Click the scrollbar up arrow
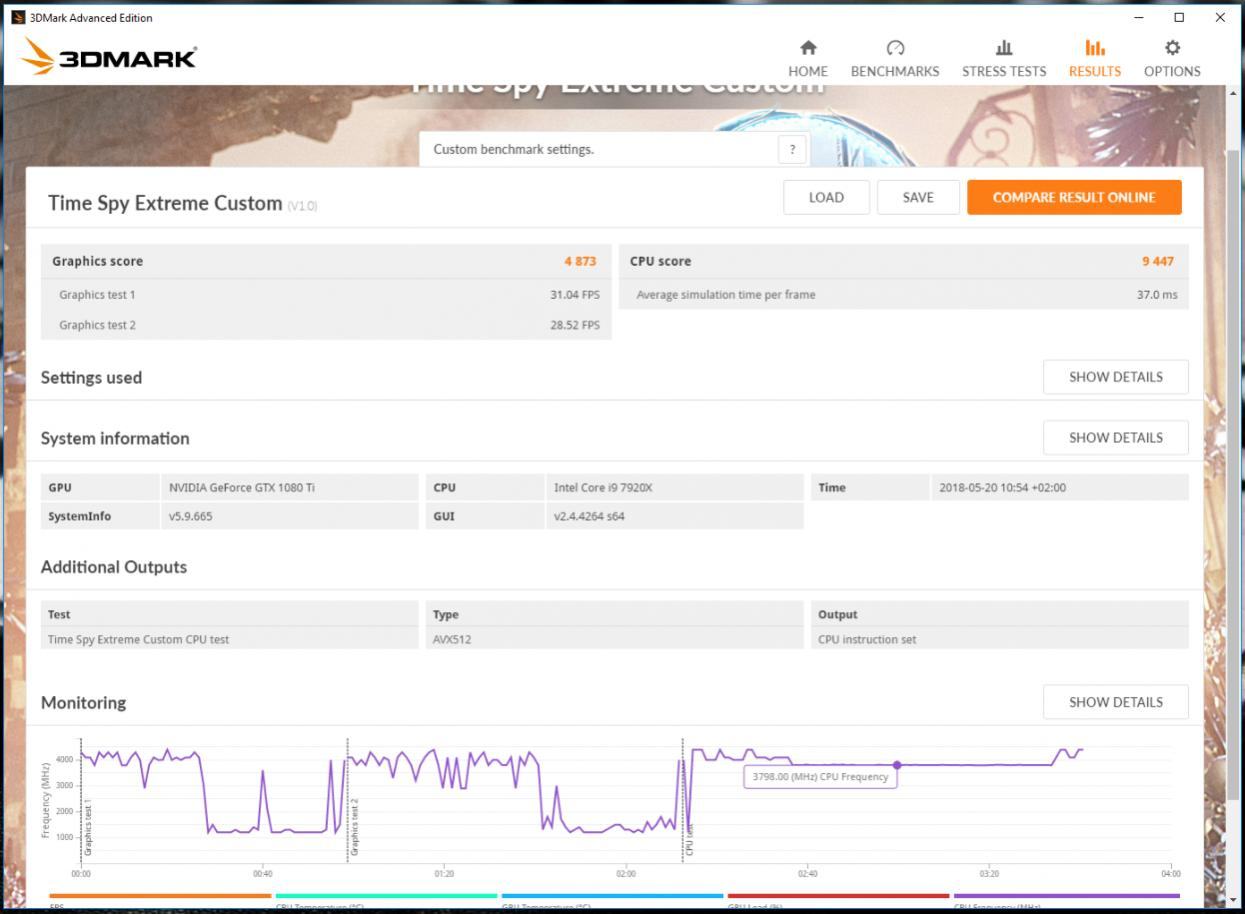This screenshot has width=1245, height=914. coord(1232,93)
